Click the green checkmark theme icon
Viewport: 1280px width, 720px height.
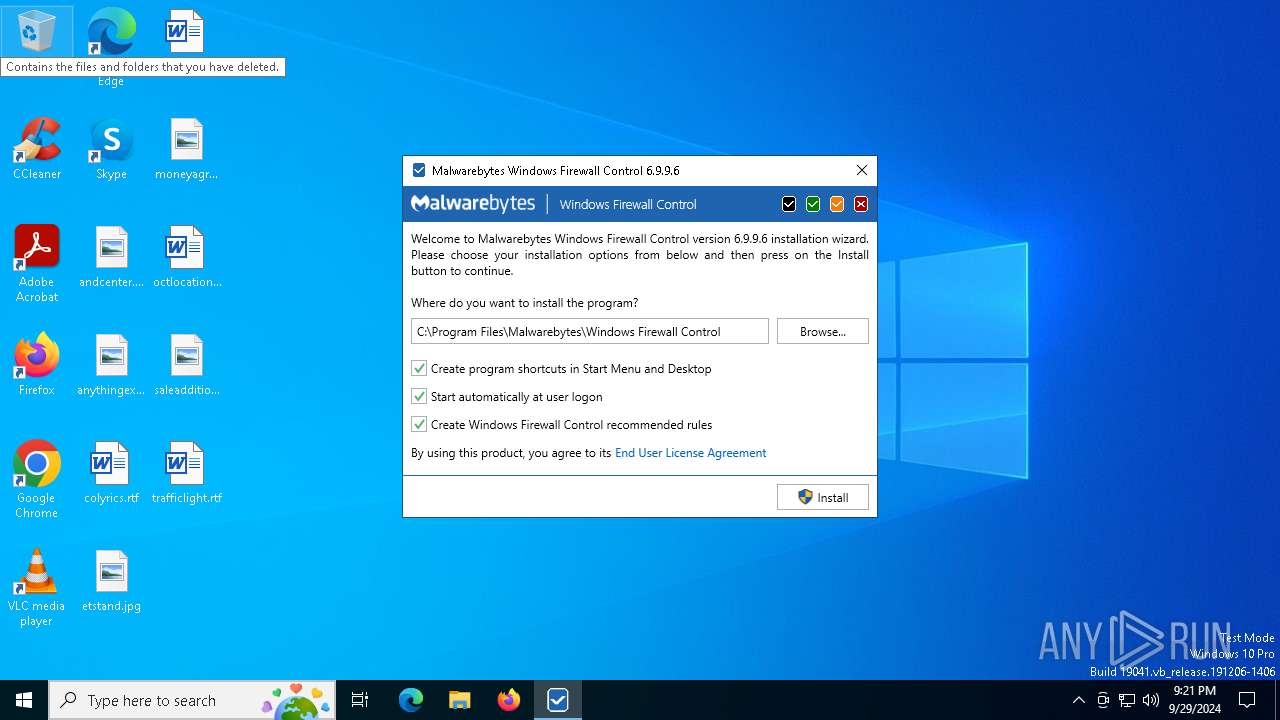813,204
